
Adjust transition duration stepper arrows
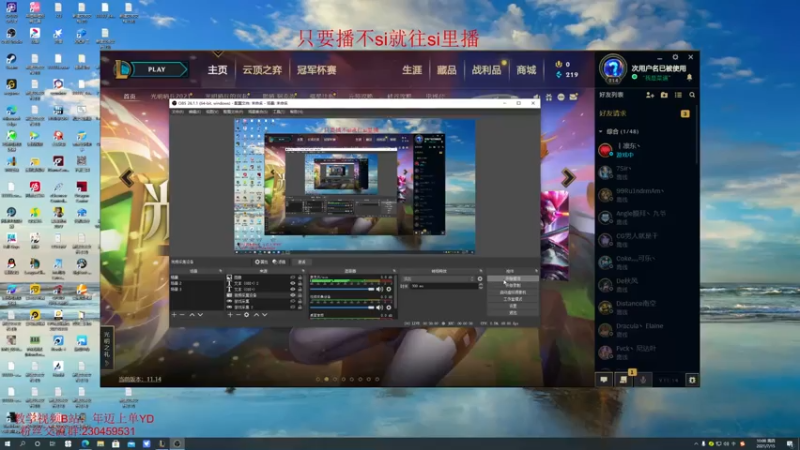point(481,286)
